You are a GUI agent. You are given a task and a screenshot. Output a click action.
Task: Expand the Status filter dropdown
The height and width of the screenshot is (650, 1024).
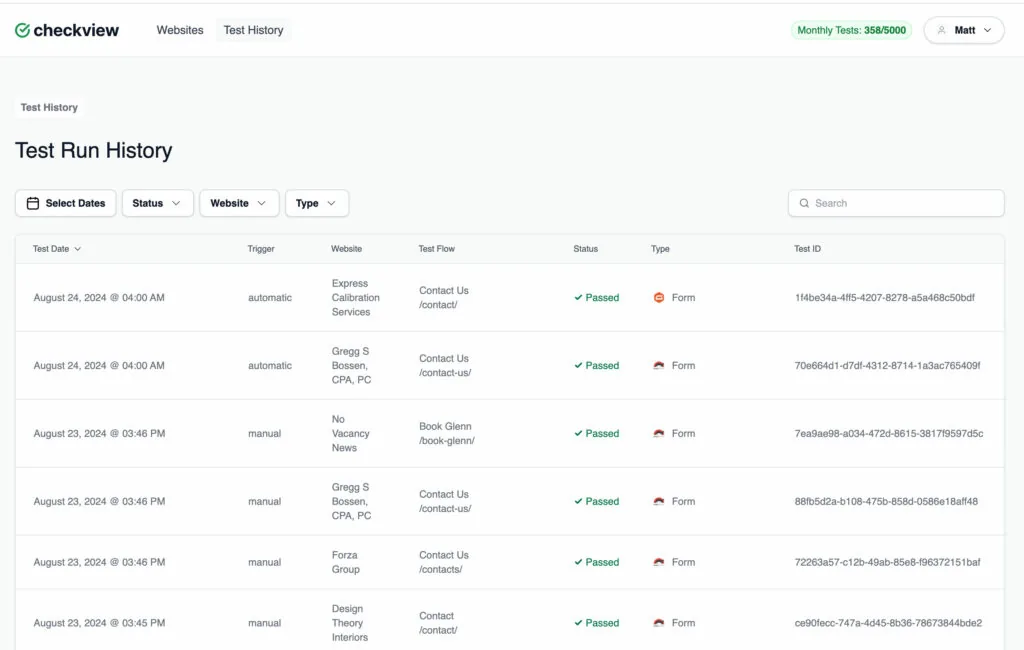point(157,203)
